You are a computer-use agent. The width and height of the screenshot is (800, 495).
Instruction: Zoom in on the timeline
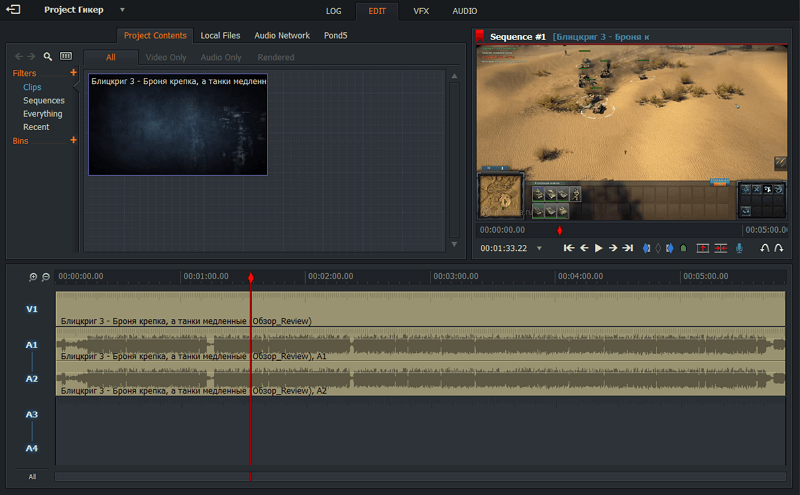click(33, 277)
